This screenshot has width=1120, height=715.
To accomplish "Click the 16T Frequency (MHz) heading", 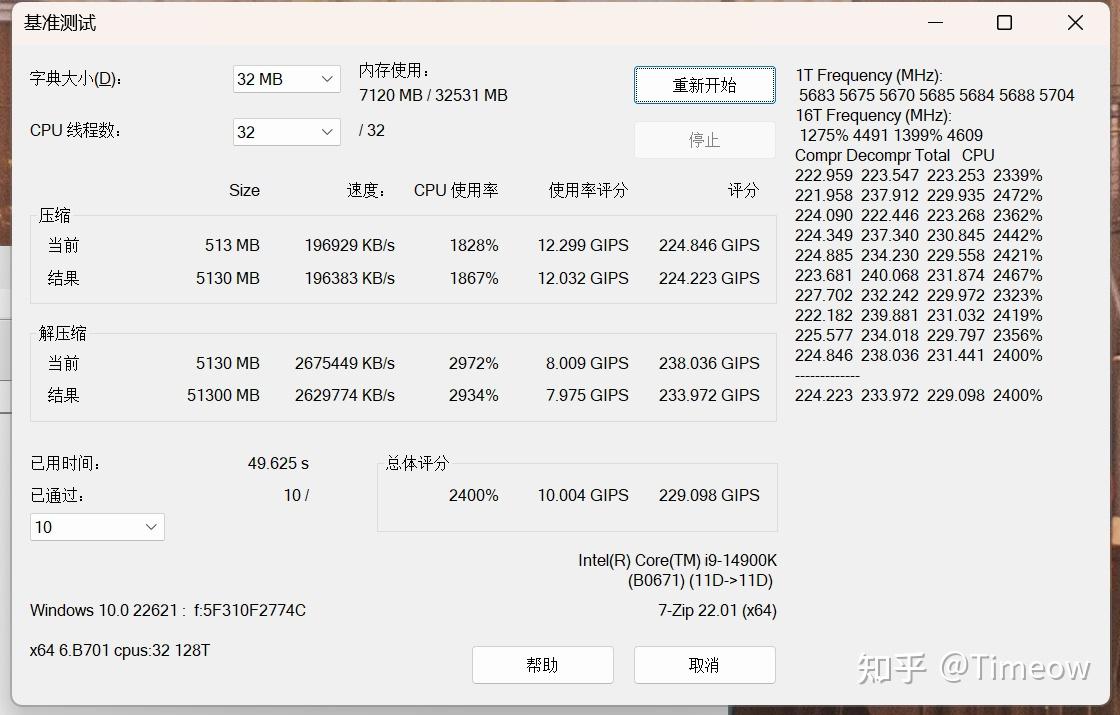I will click(x=873, y=116).
